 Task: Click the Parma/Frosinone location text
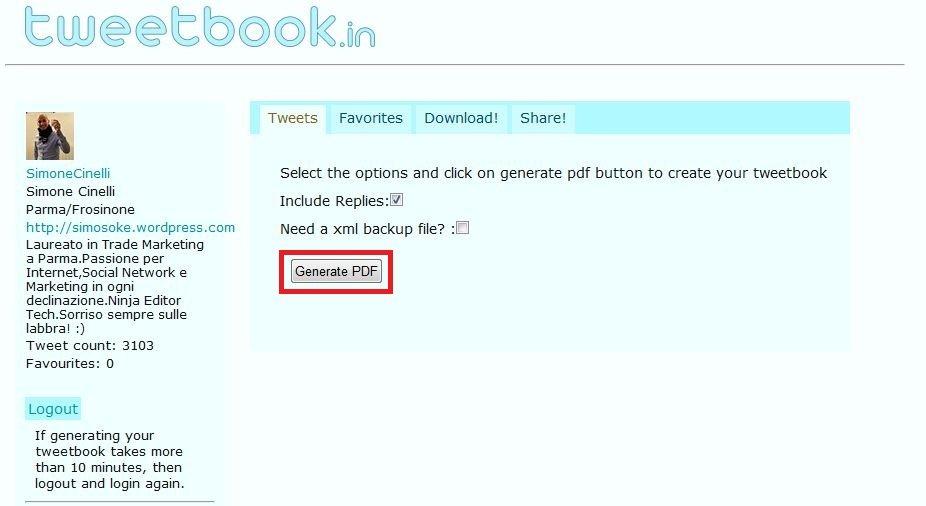coord(80,210)
